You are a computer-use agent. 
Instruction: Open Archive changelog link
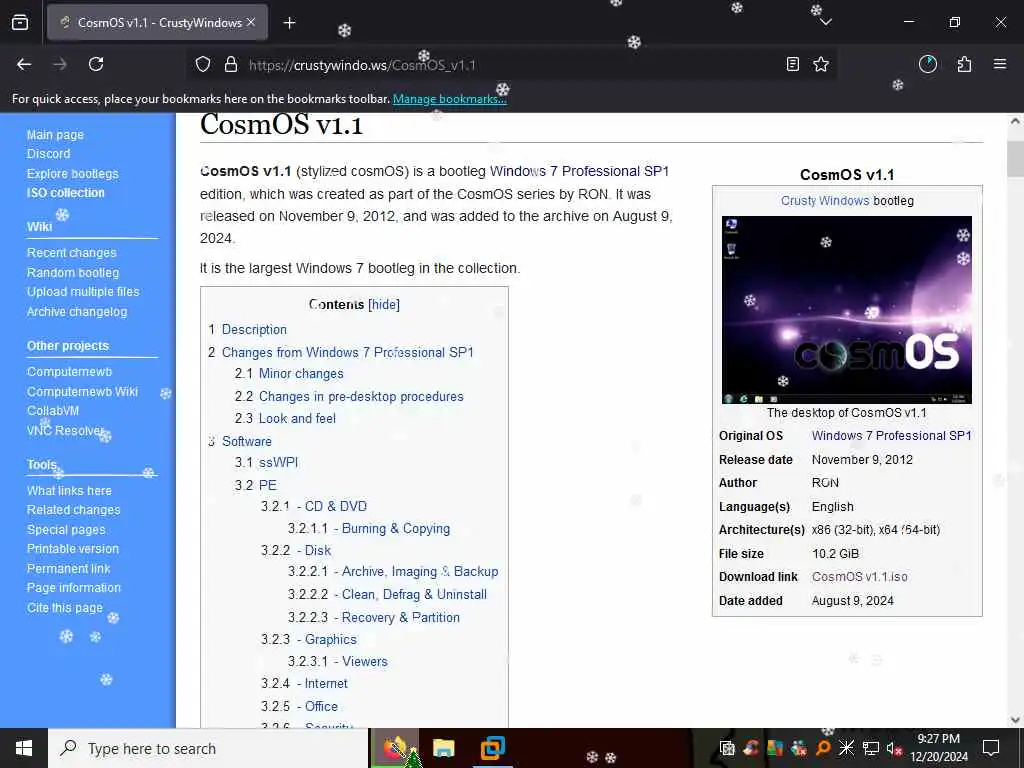[x=77, y=312]
